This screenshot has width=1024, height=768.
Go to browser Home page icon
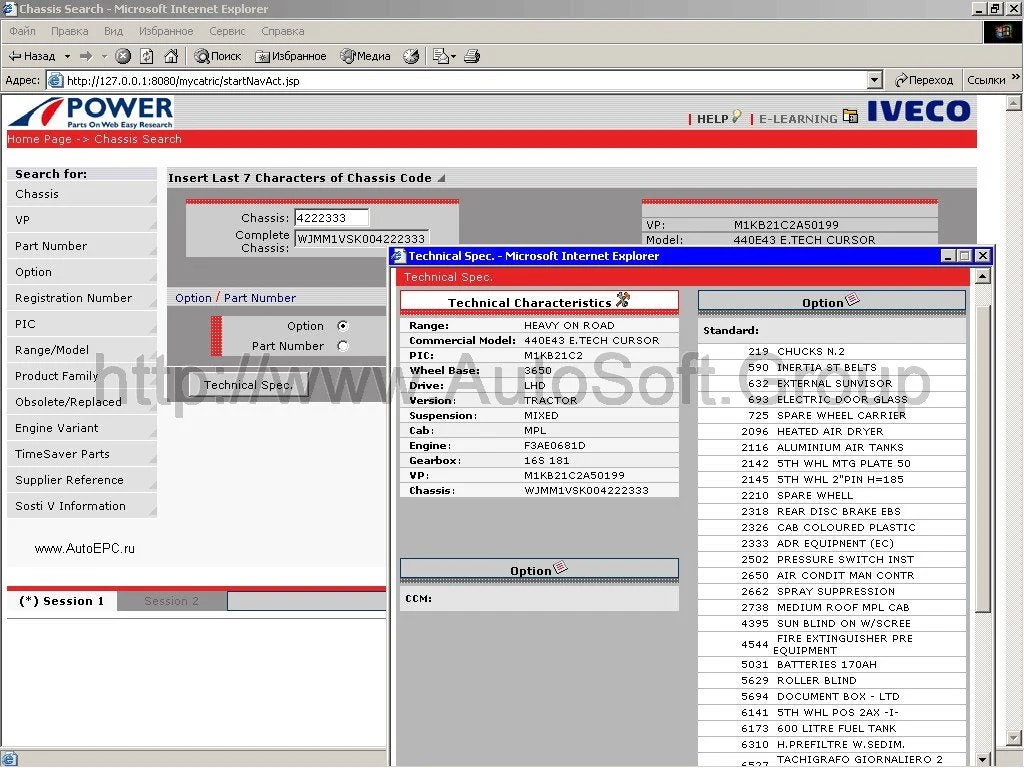(171, 56)
